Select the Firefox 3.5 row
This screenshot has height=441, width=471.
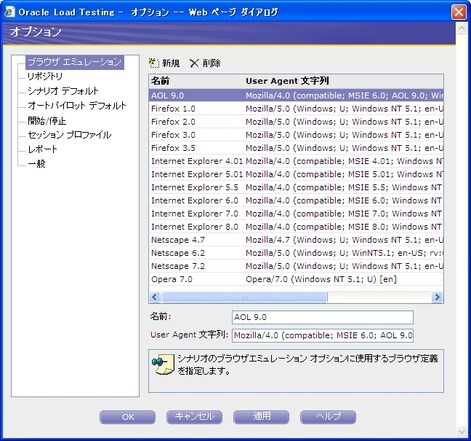(x=296, y=148)
